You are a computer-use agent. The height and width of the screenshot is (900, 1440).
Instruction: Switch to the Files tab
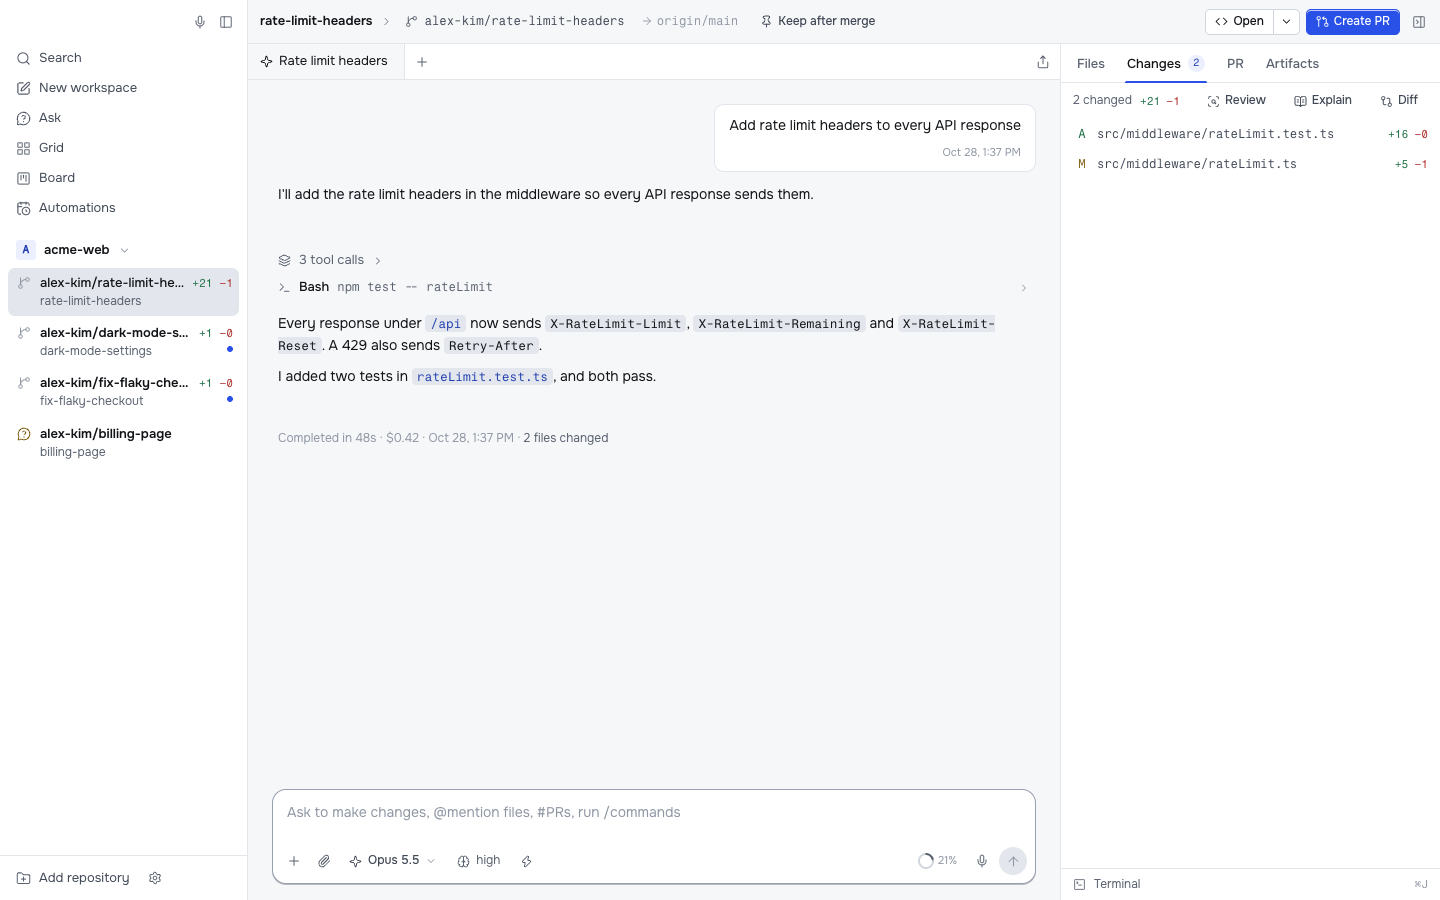1091,63
